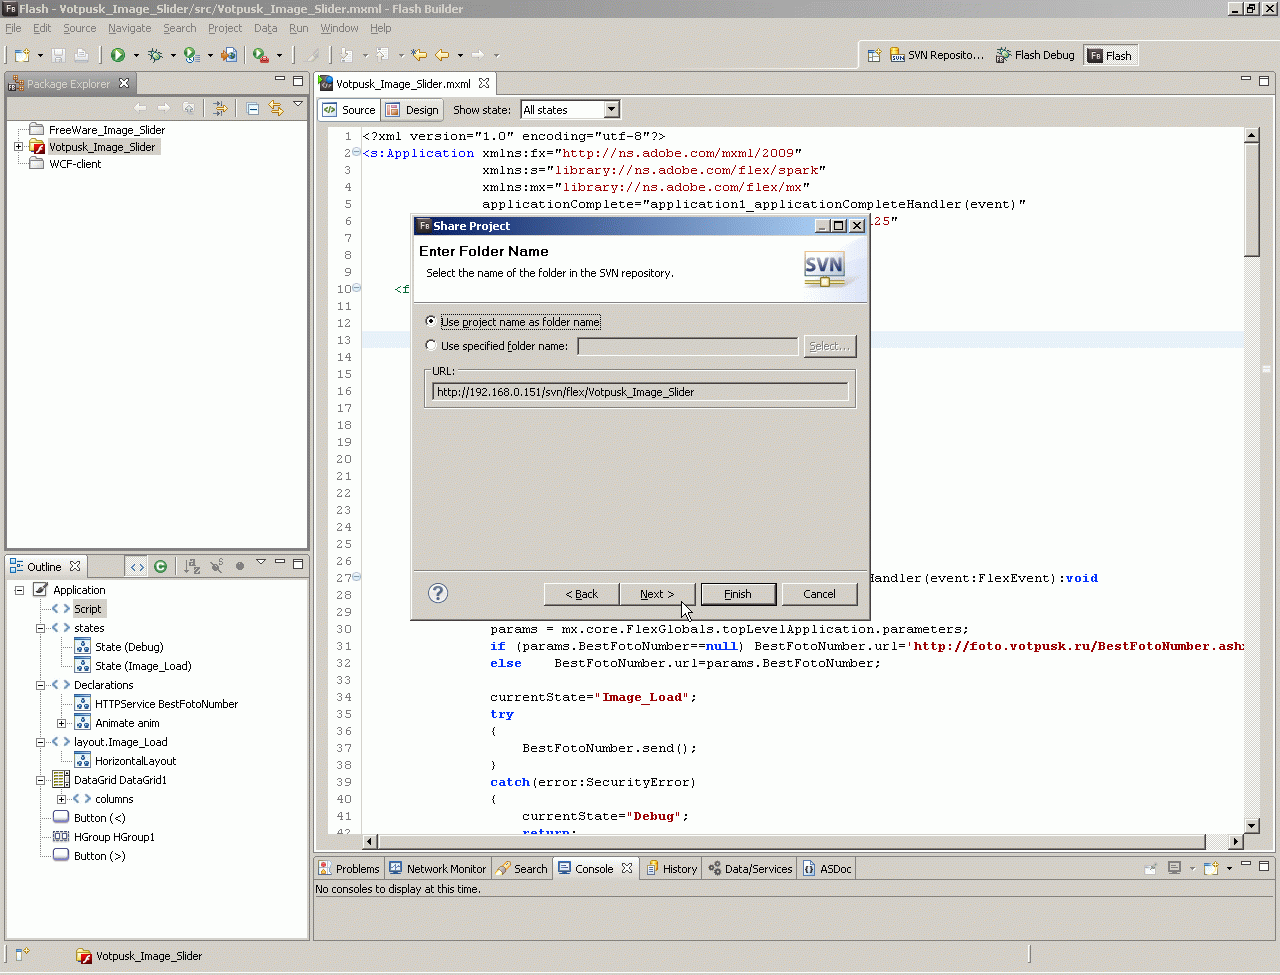Click the Open Perspective icon

(874, 55)
